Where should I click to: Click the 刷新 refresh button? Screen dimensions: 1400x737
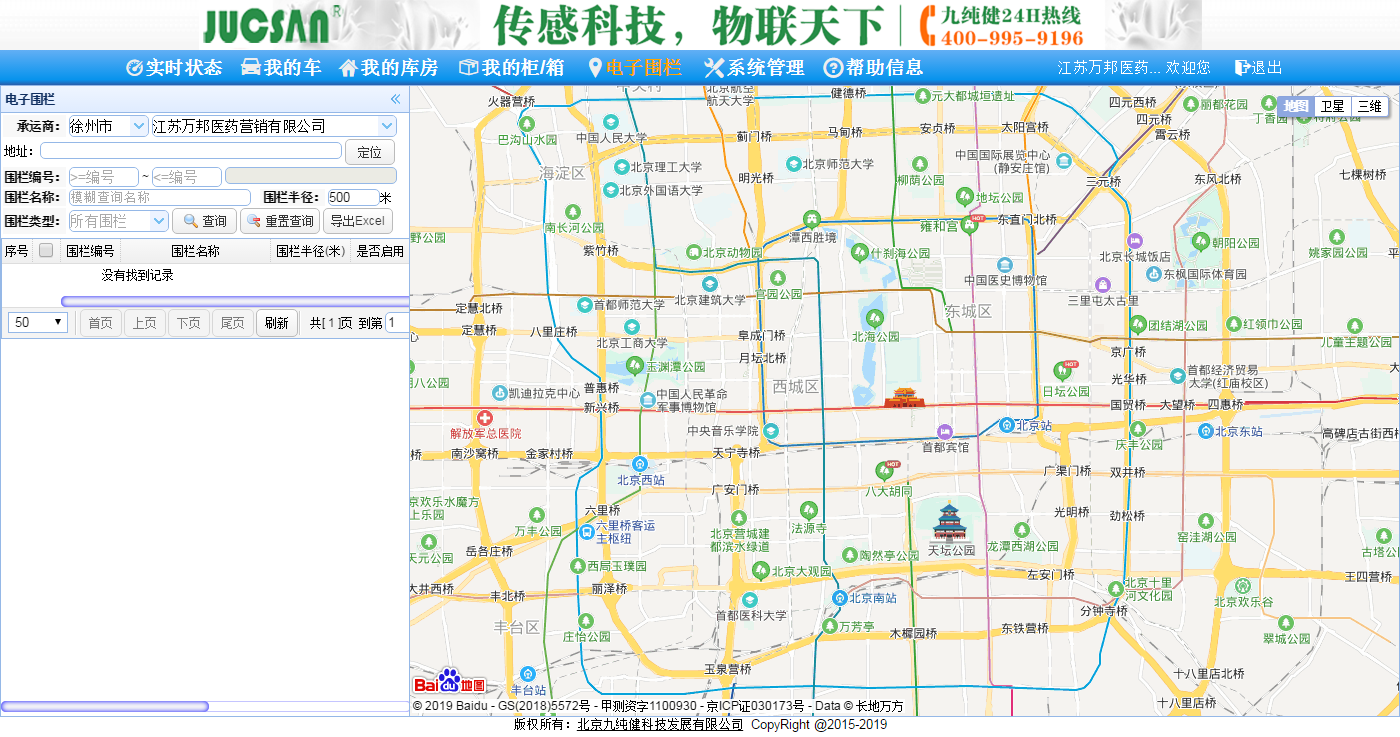pyautogui.click(x=276, y=322)
